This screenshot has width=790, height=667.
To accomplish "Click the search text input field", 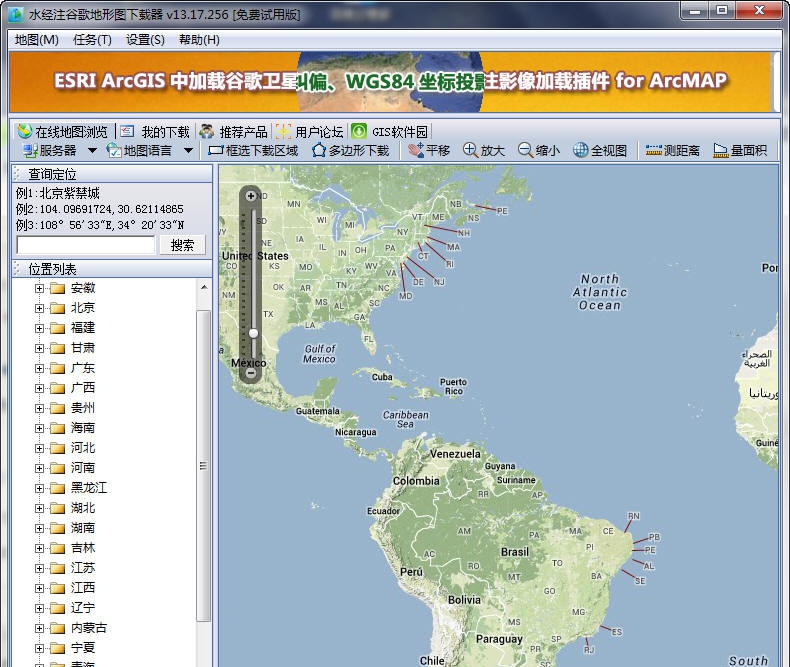I will pyautogui.click(x=86, y=245).
